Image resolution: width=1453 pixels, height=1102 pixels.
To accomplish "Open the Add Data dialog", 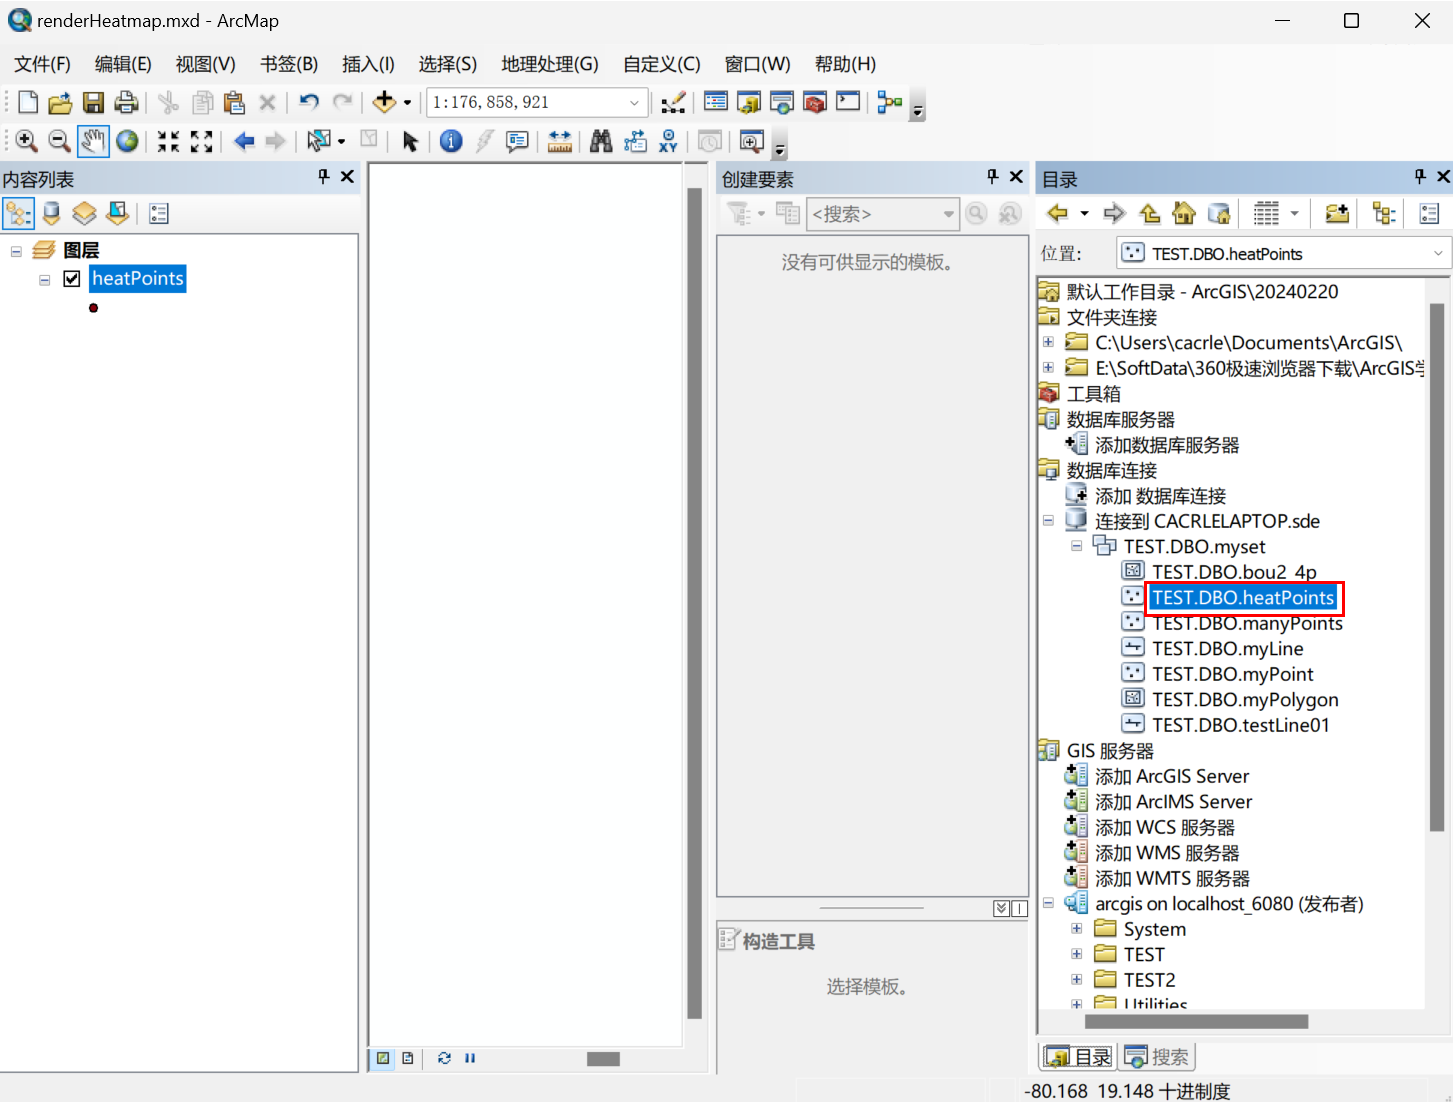I will 385,102.
